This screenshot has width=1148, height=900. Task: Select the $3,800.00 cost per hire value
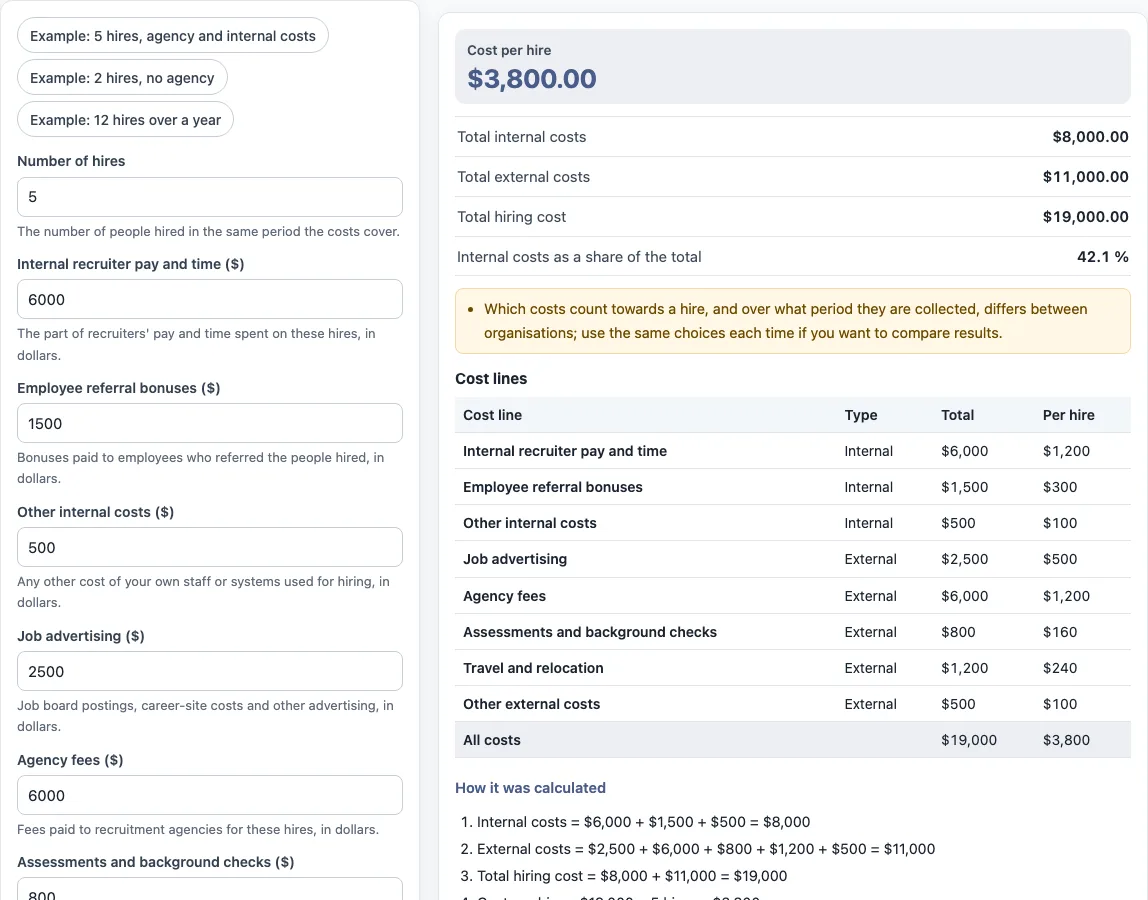(x=532, y=79)
